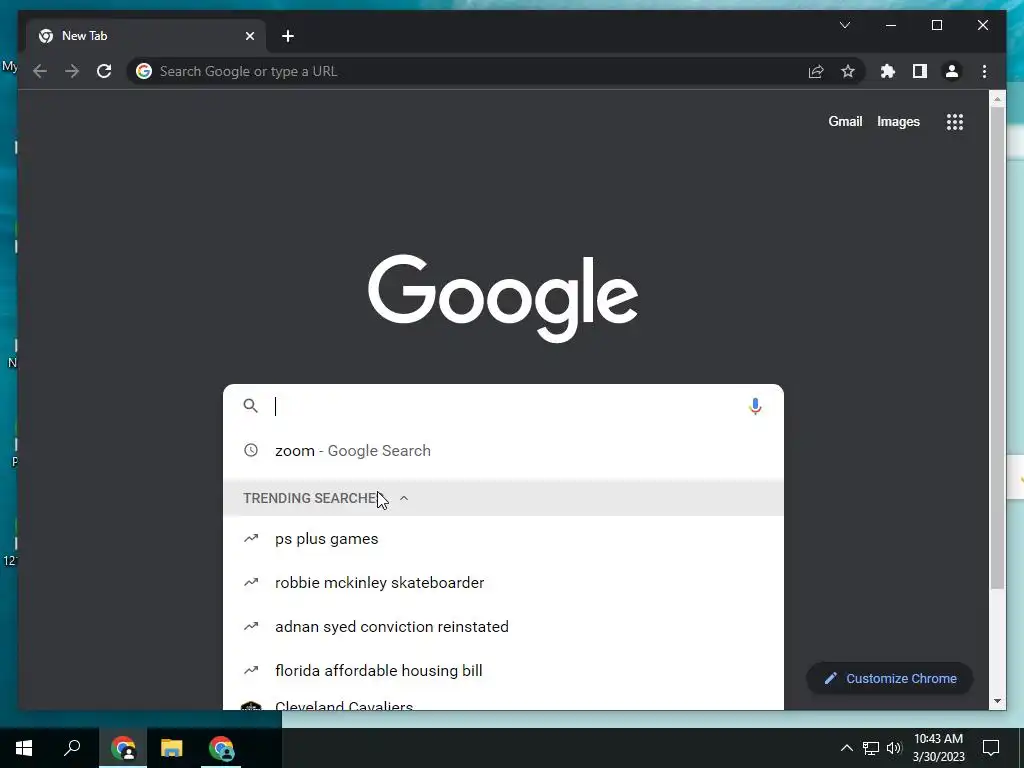Image resolution: width=1024 pixels, height=768 pixels.
Task: Click the page vertical scrollbar thumb
Action: (x=997, y=348)
